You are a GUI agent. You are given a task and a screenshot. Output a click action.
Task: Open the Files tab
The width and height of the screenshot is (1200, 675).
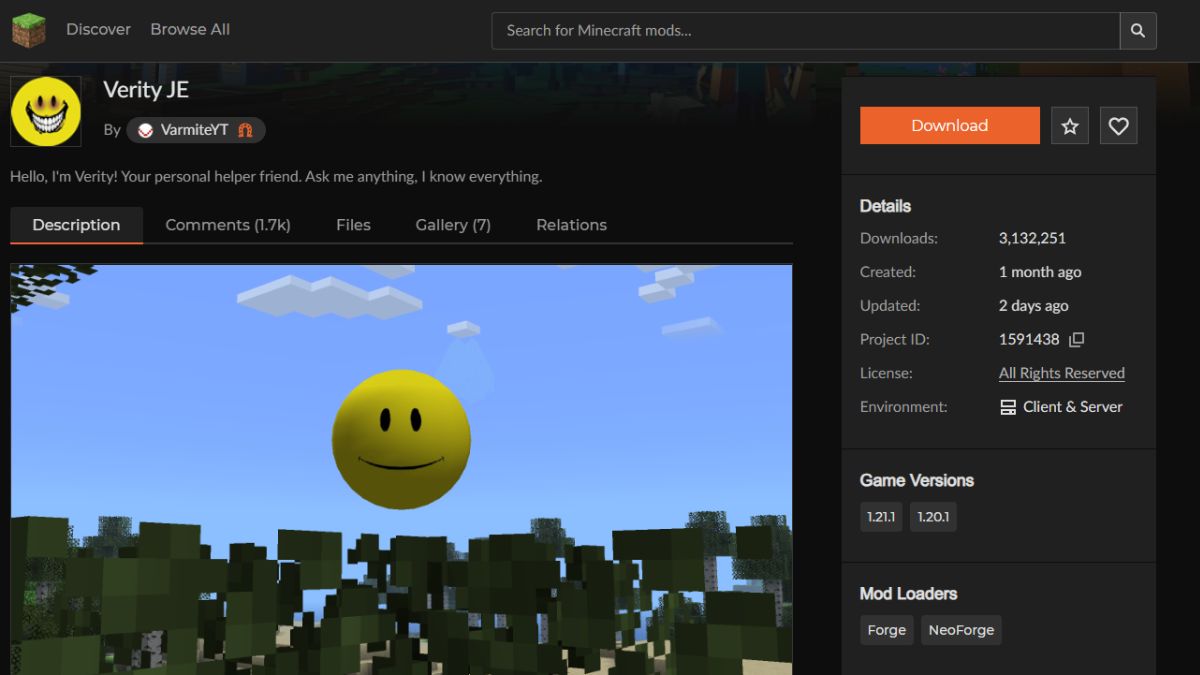click(x=353, y=225)
